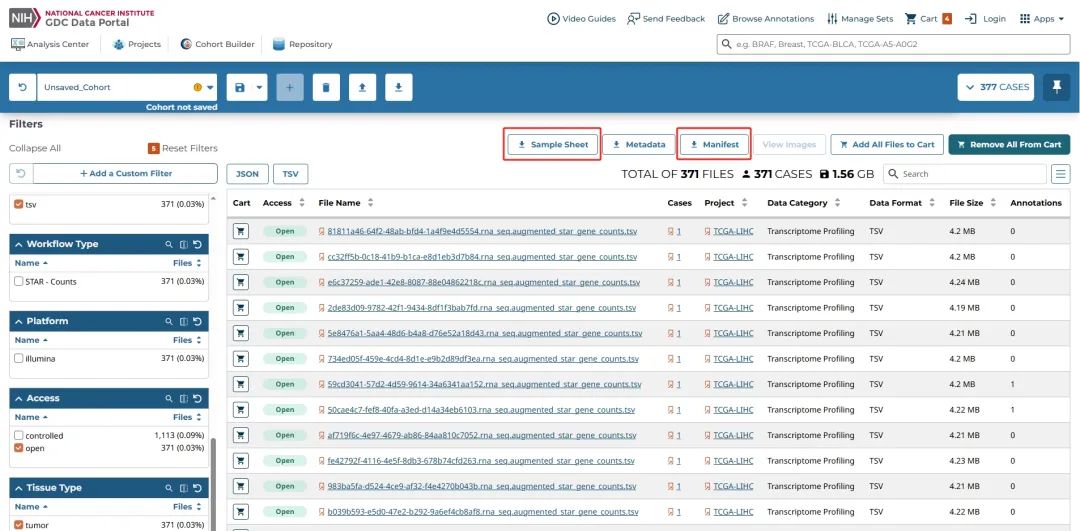This screenshot has height=531, width=1080.
Task: Click the files Search input field
Action: pyautogui.click(x=970, y=174)
